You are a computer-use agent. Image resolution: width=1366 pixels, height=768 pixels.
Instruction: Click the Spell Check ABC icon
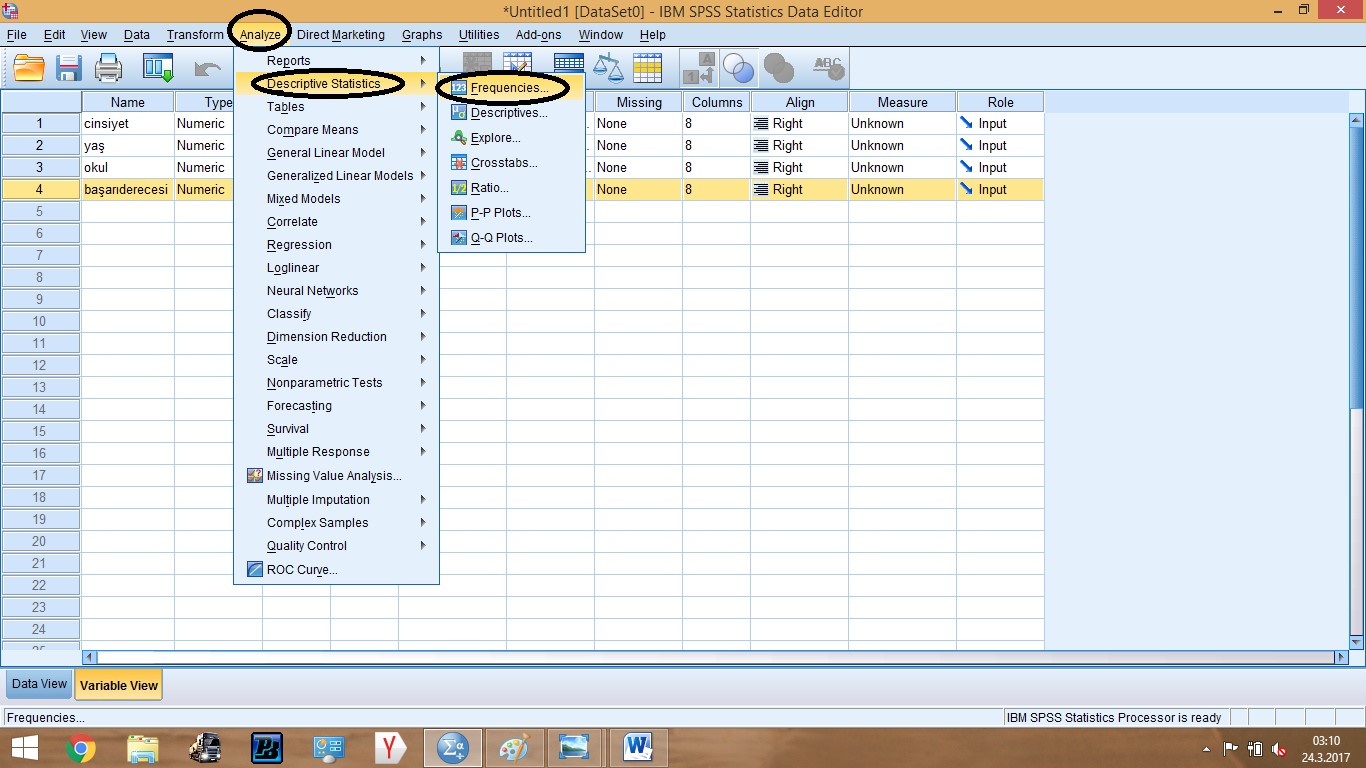pyautogui.click(x=828, y=67)
